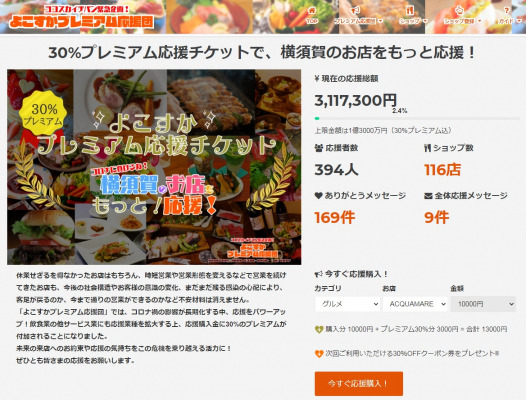Click the question mark guide icon

[x=507, y=11]
